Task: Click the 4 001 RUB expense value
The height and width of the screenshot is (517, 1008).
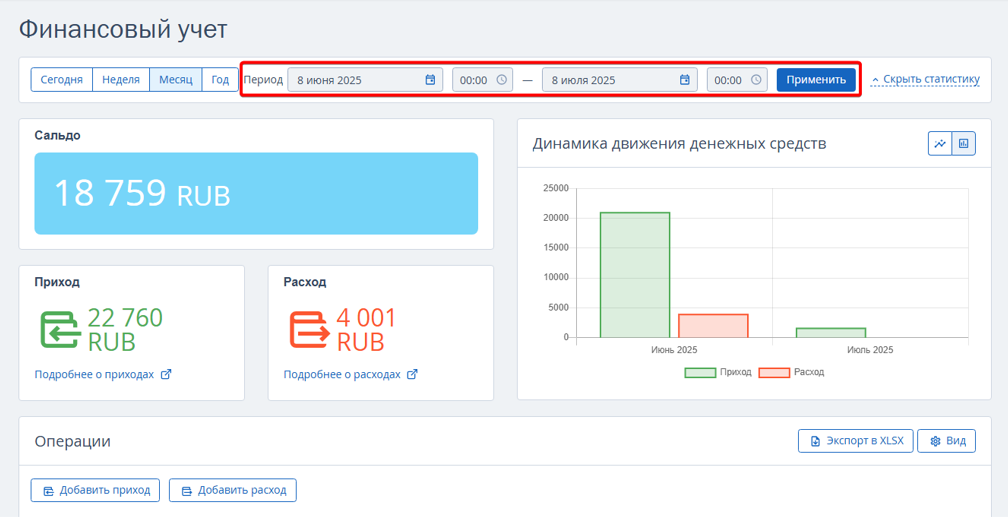Action: tap(366, 330)
